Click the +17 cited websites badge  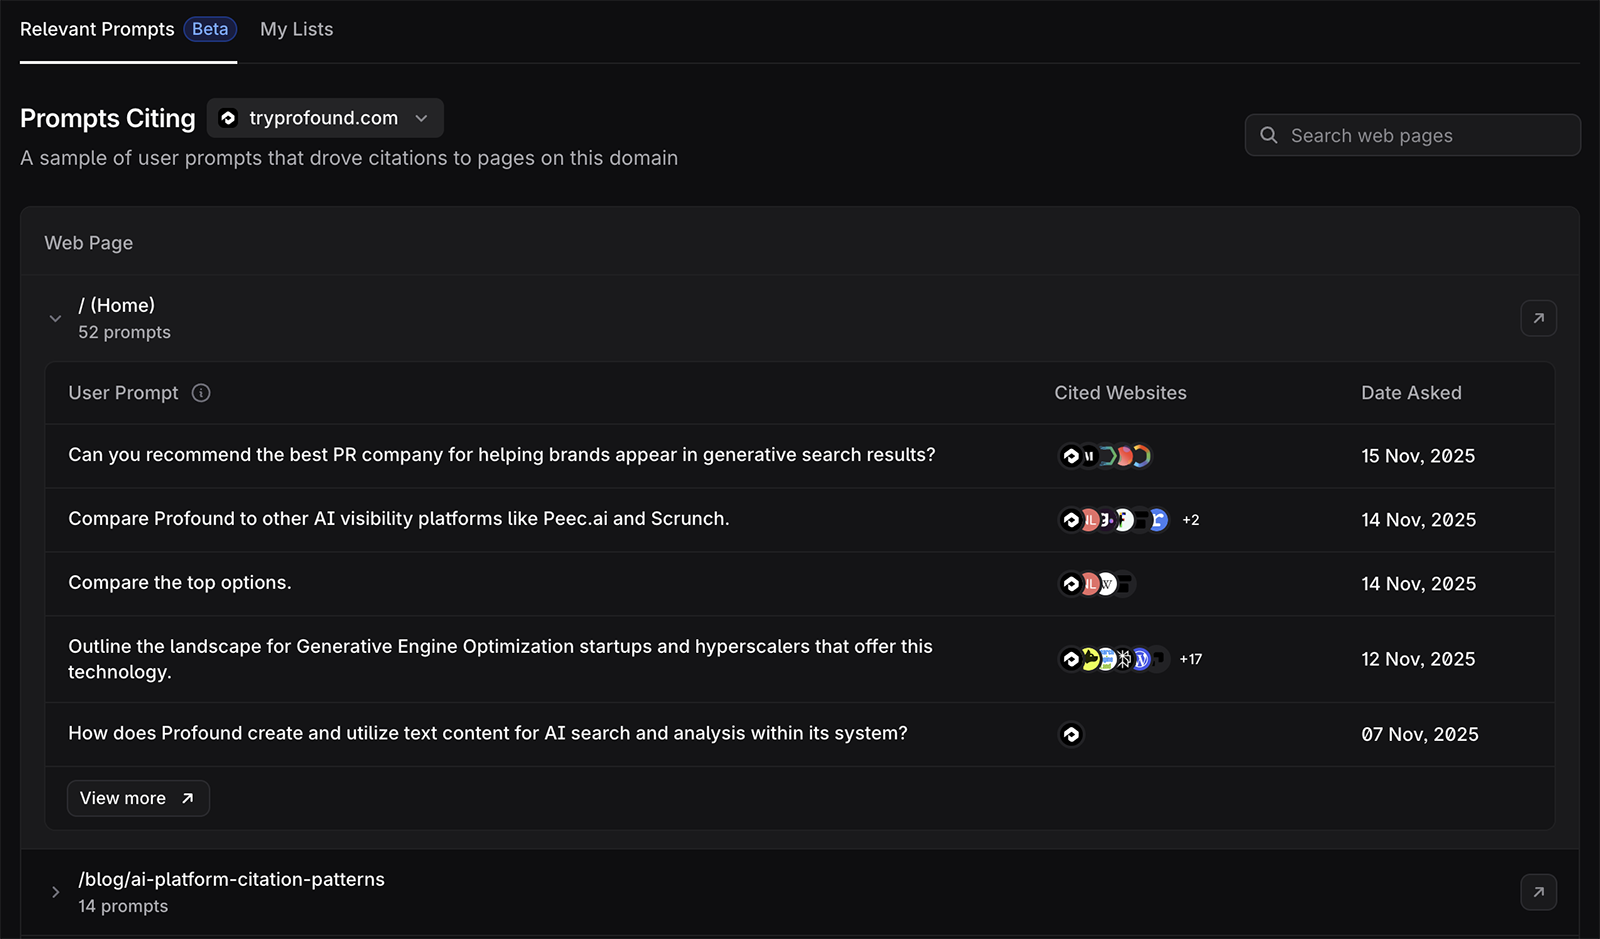coord(1190,659)
